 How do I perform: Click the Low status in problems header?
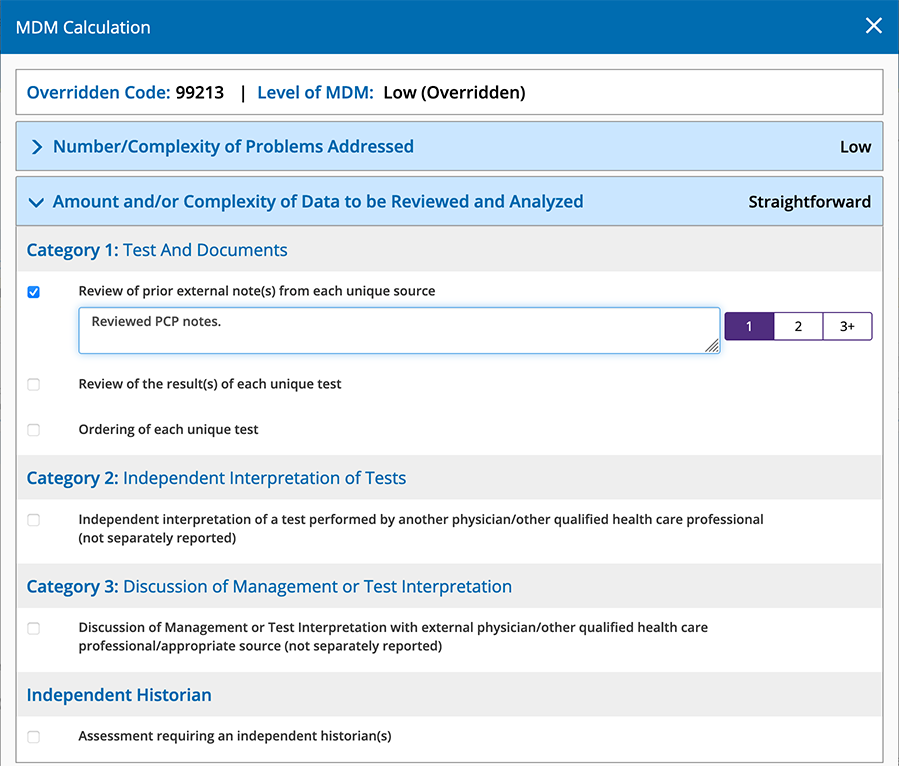tap(855, 147)
